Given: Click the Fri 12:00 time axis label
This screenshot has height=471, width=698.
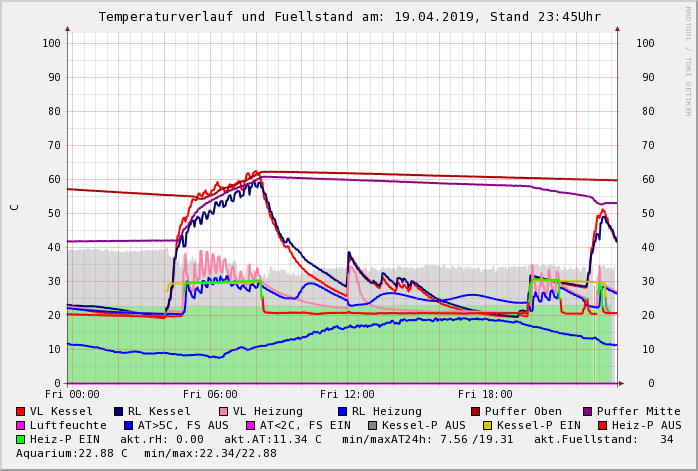Looking at the screenshot, I should pyautogui.click(x=347, y=395).
